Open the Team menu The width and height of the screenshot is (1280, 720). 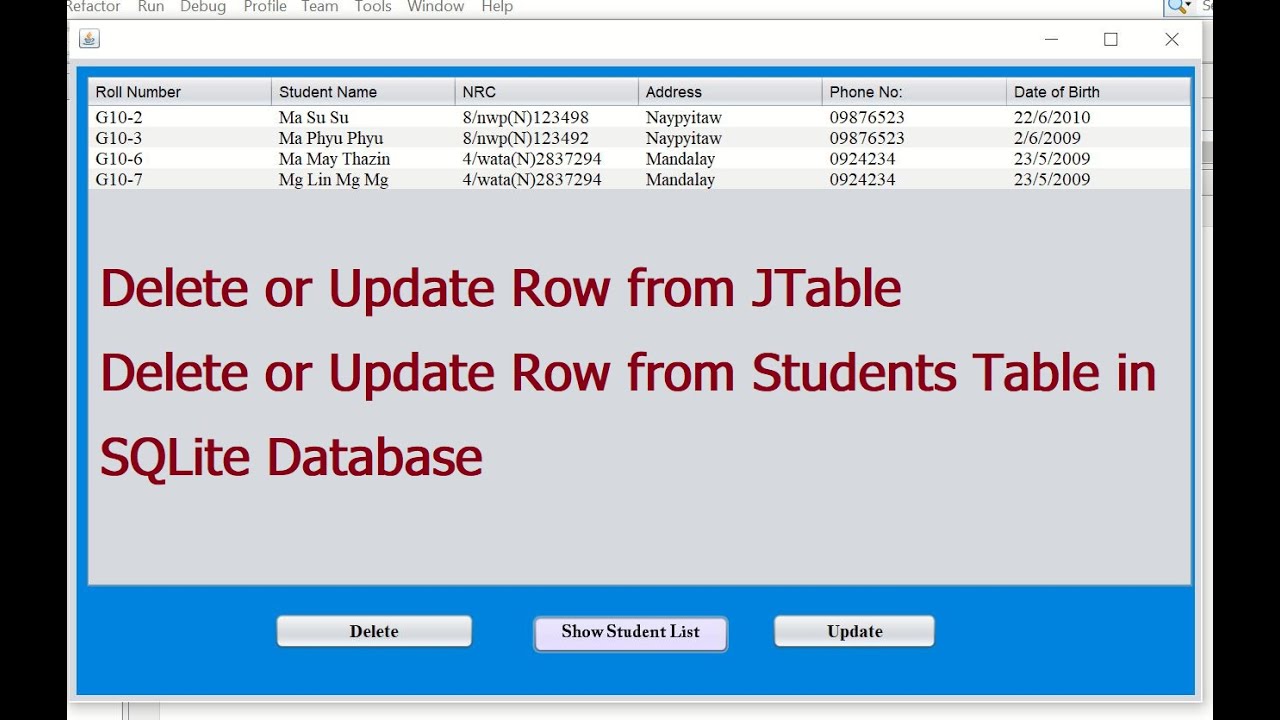tap(320, 7)
